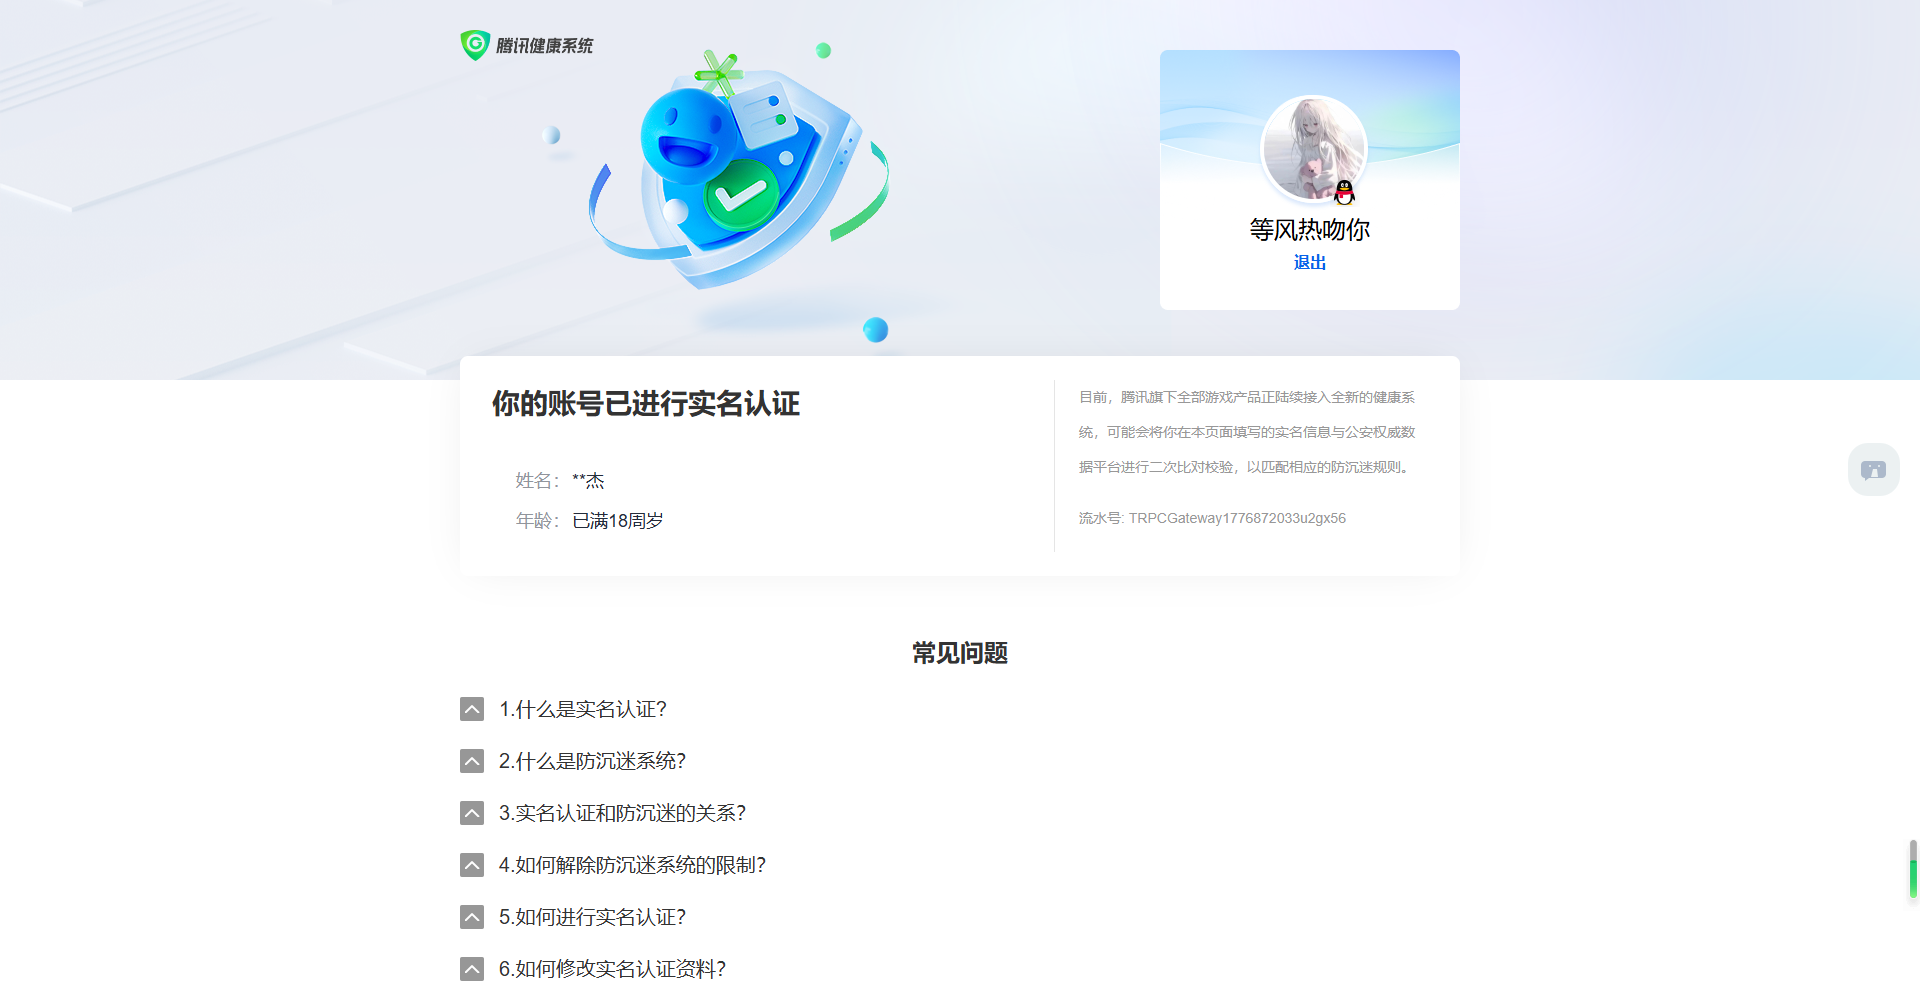
Task: Open the floating feedback widget on right edge
Action: 1873,469
